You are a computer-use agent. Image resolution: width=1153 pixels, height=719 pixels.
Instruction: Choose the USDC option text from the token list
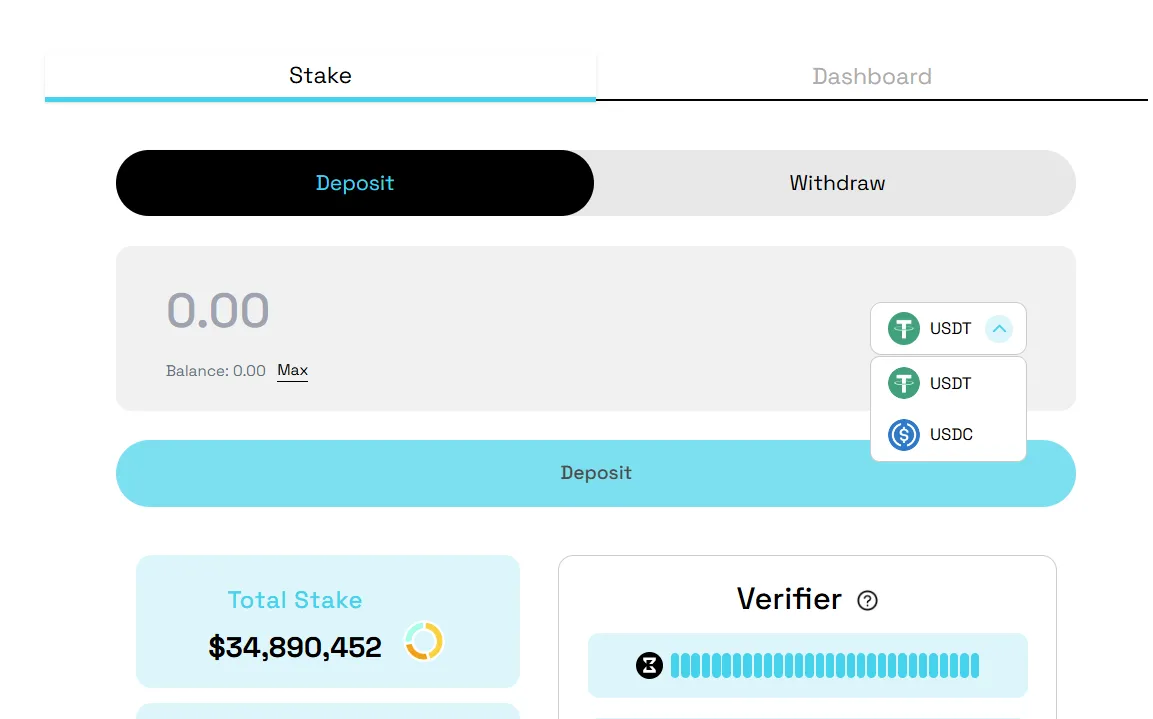[x=951, y=435]
